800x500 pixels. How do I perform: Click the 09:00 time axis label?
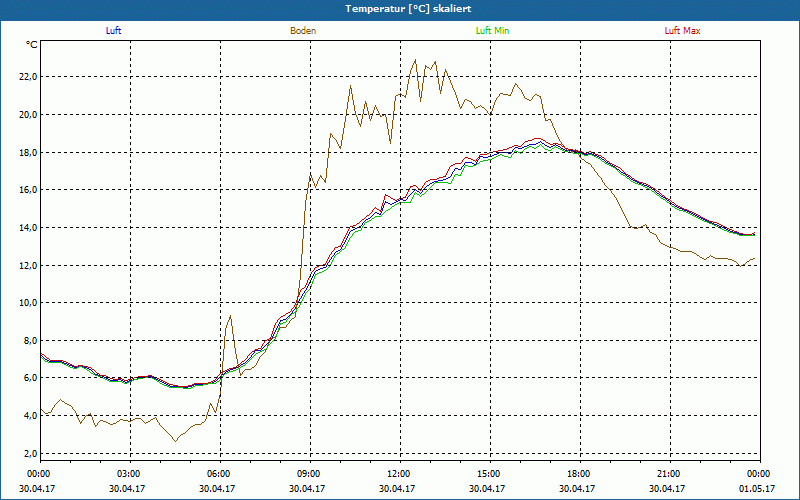[307, 474]
